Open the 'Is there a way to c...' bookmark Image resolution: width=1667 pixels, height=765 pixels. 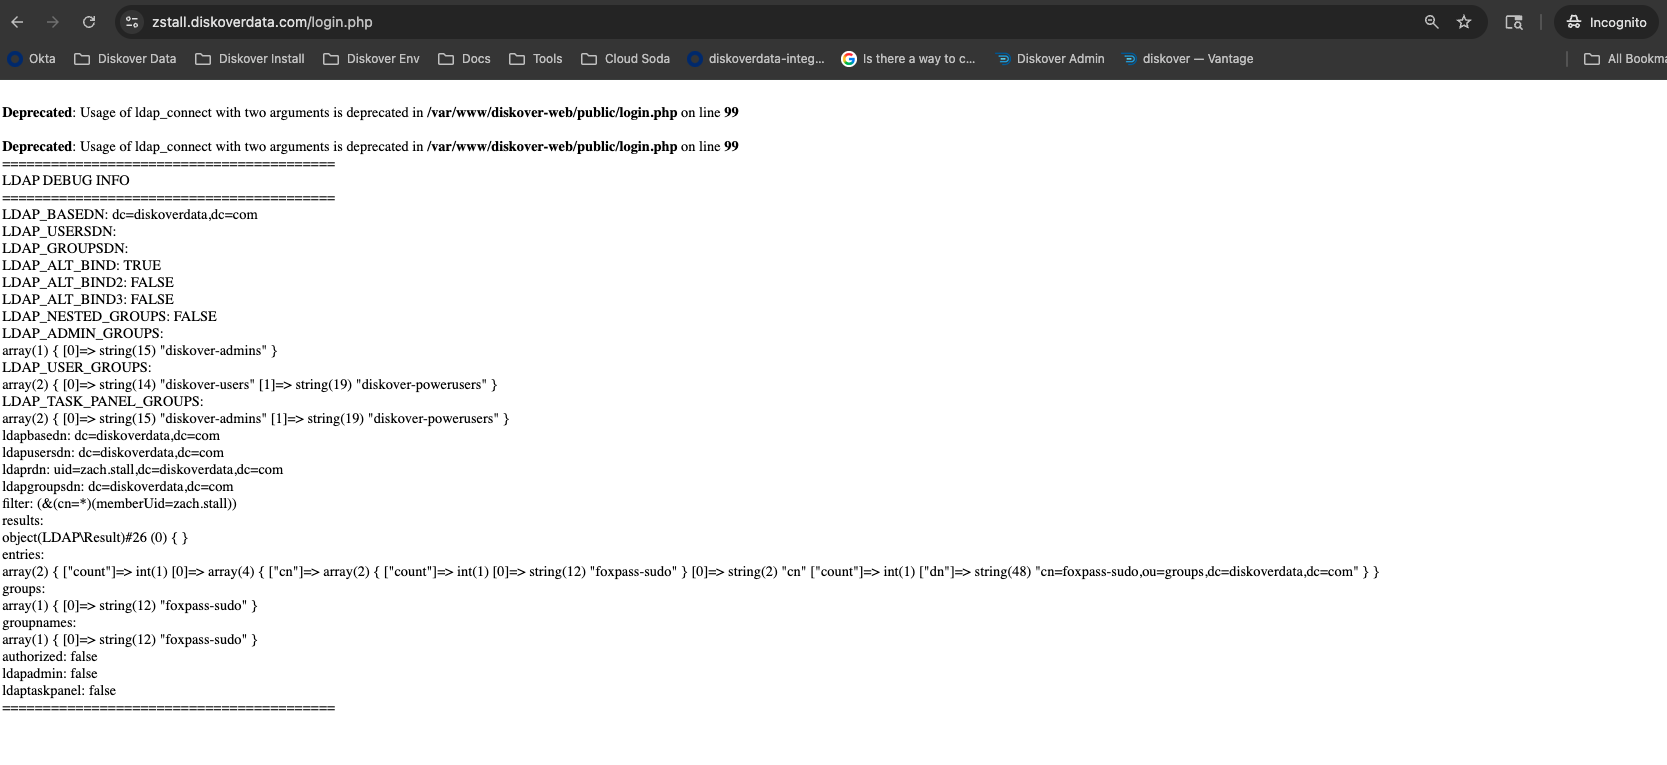(908, 59)
